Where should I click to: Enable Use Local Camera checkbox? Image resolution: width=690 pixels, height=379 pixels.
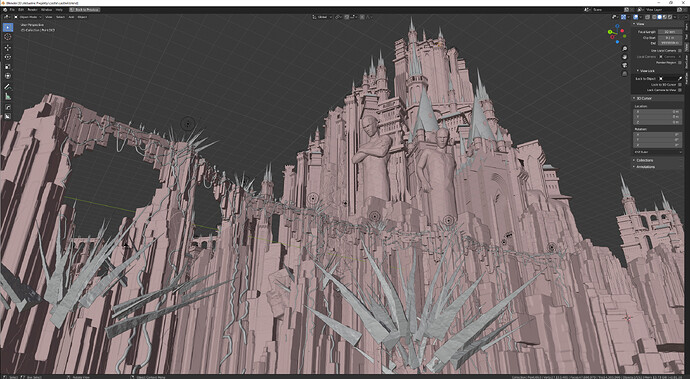coord(680,51)
